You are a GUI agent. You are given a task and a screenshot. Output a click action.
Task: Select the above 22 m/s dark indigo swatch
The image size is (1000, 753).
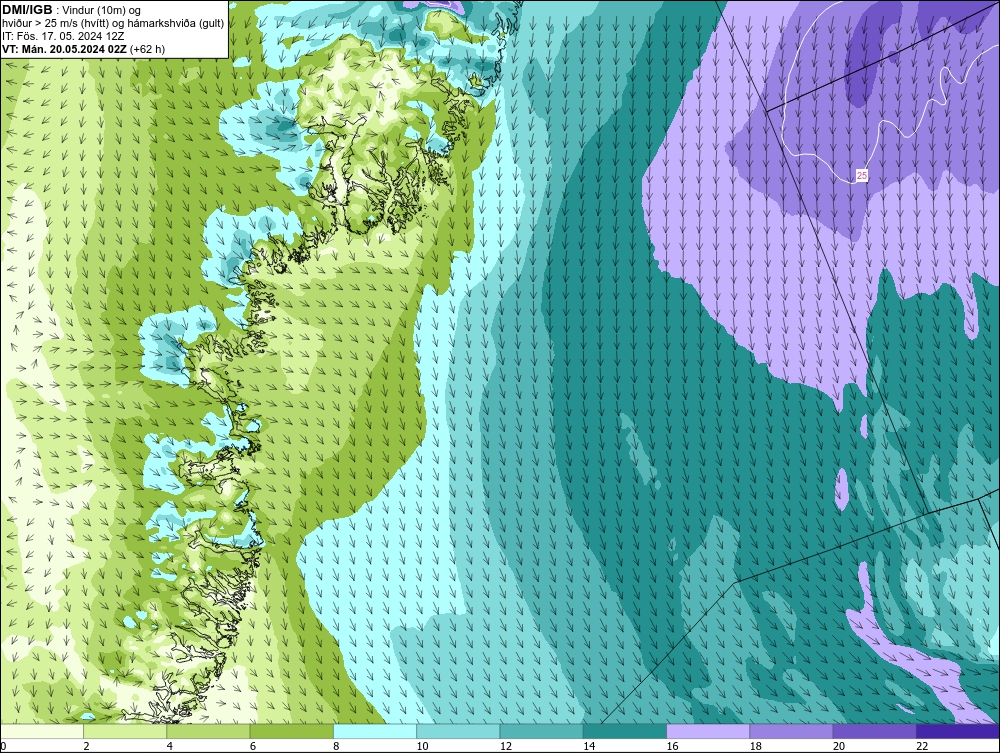point(957,731)
